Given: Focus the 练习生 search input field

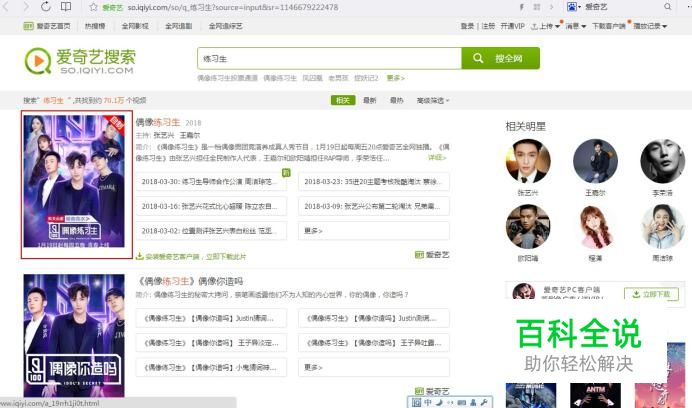Looking at the screenshot, I should [x=330, y=58].
